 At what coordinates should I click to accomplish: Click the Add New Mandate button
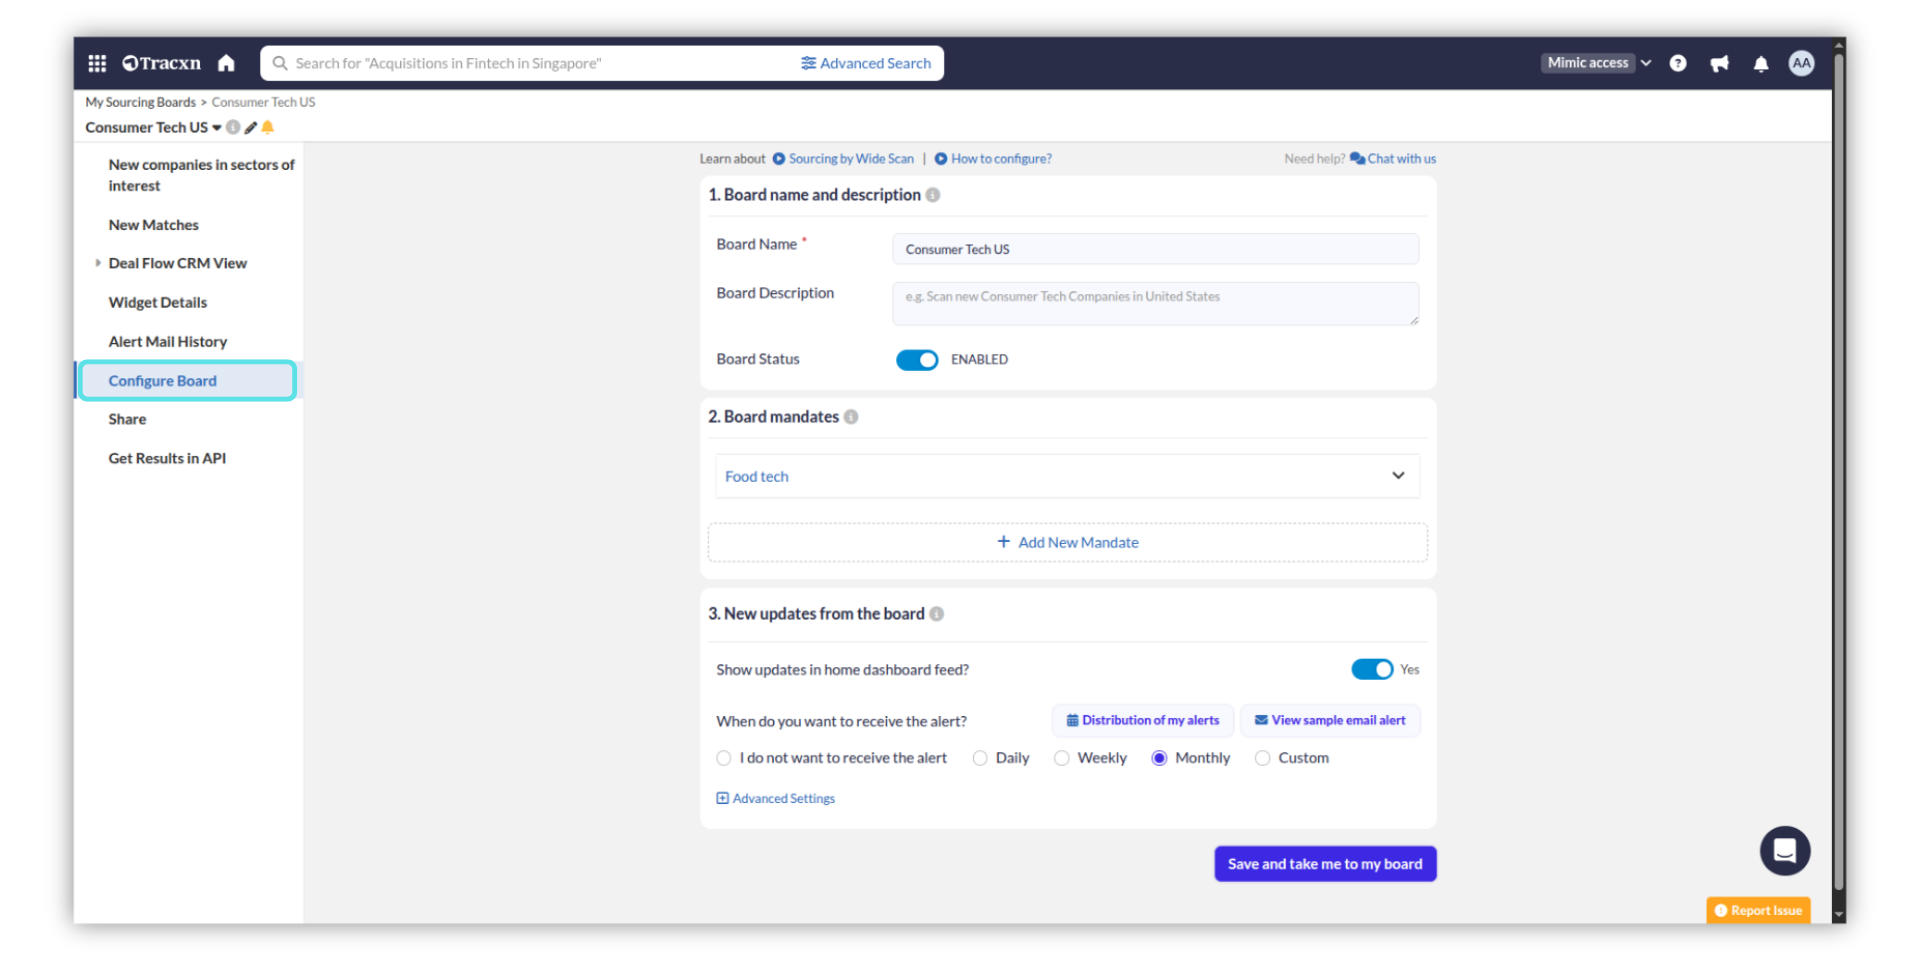point(1067,542)
